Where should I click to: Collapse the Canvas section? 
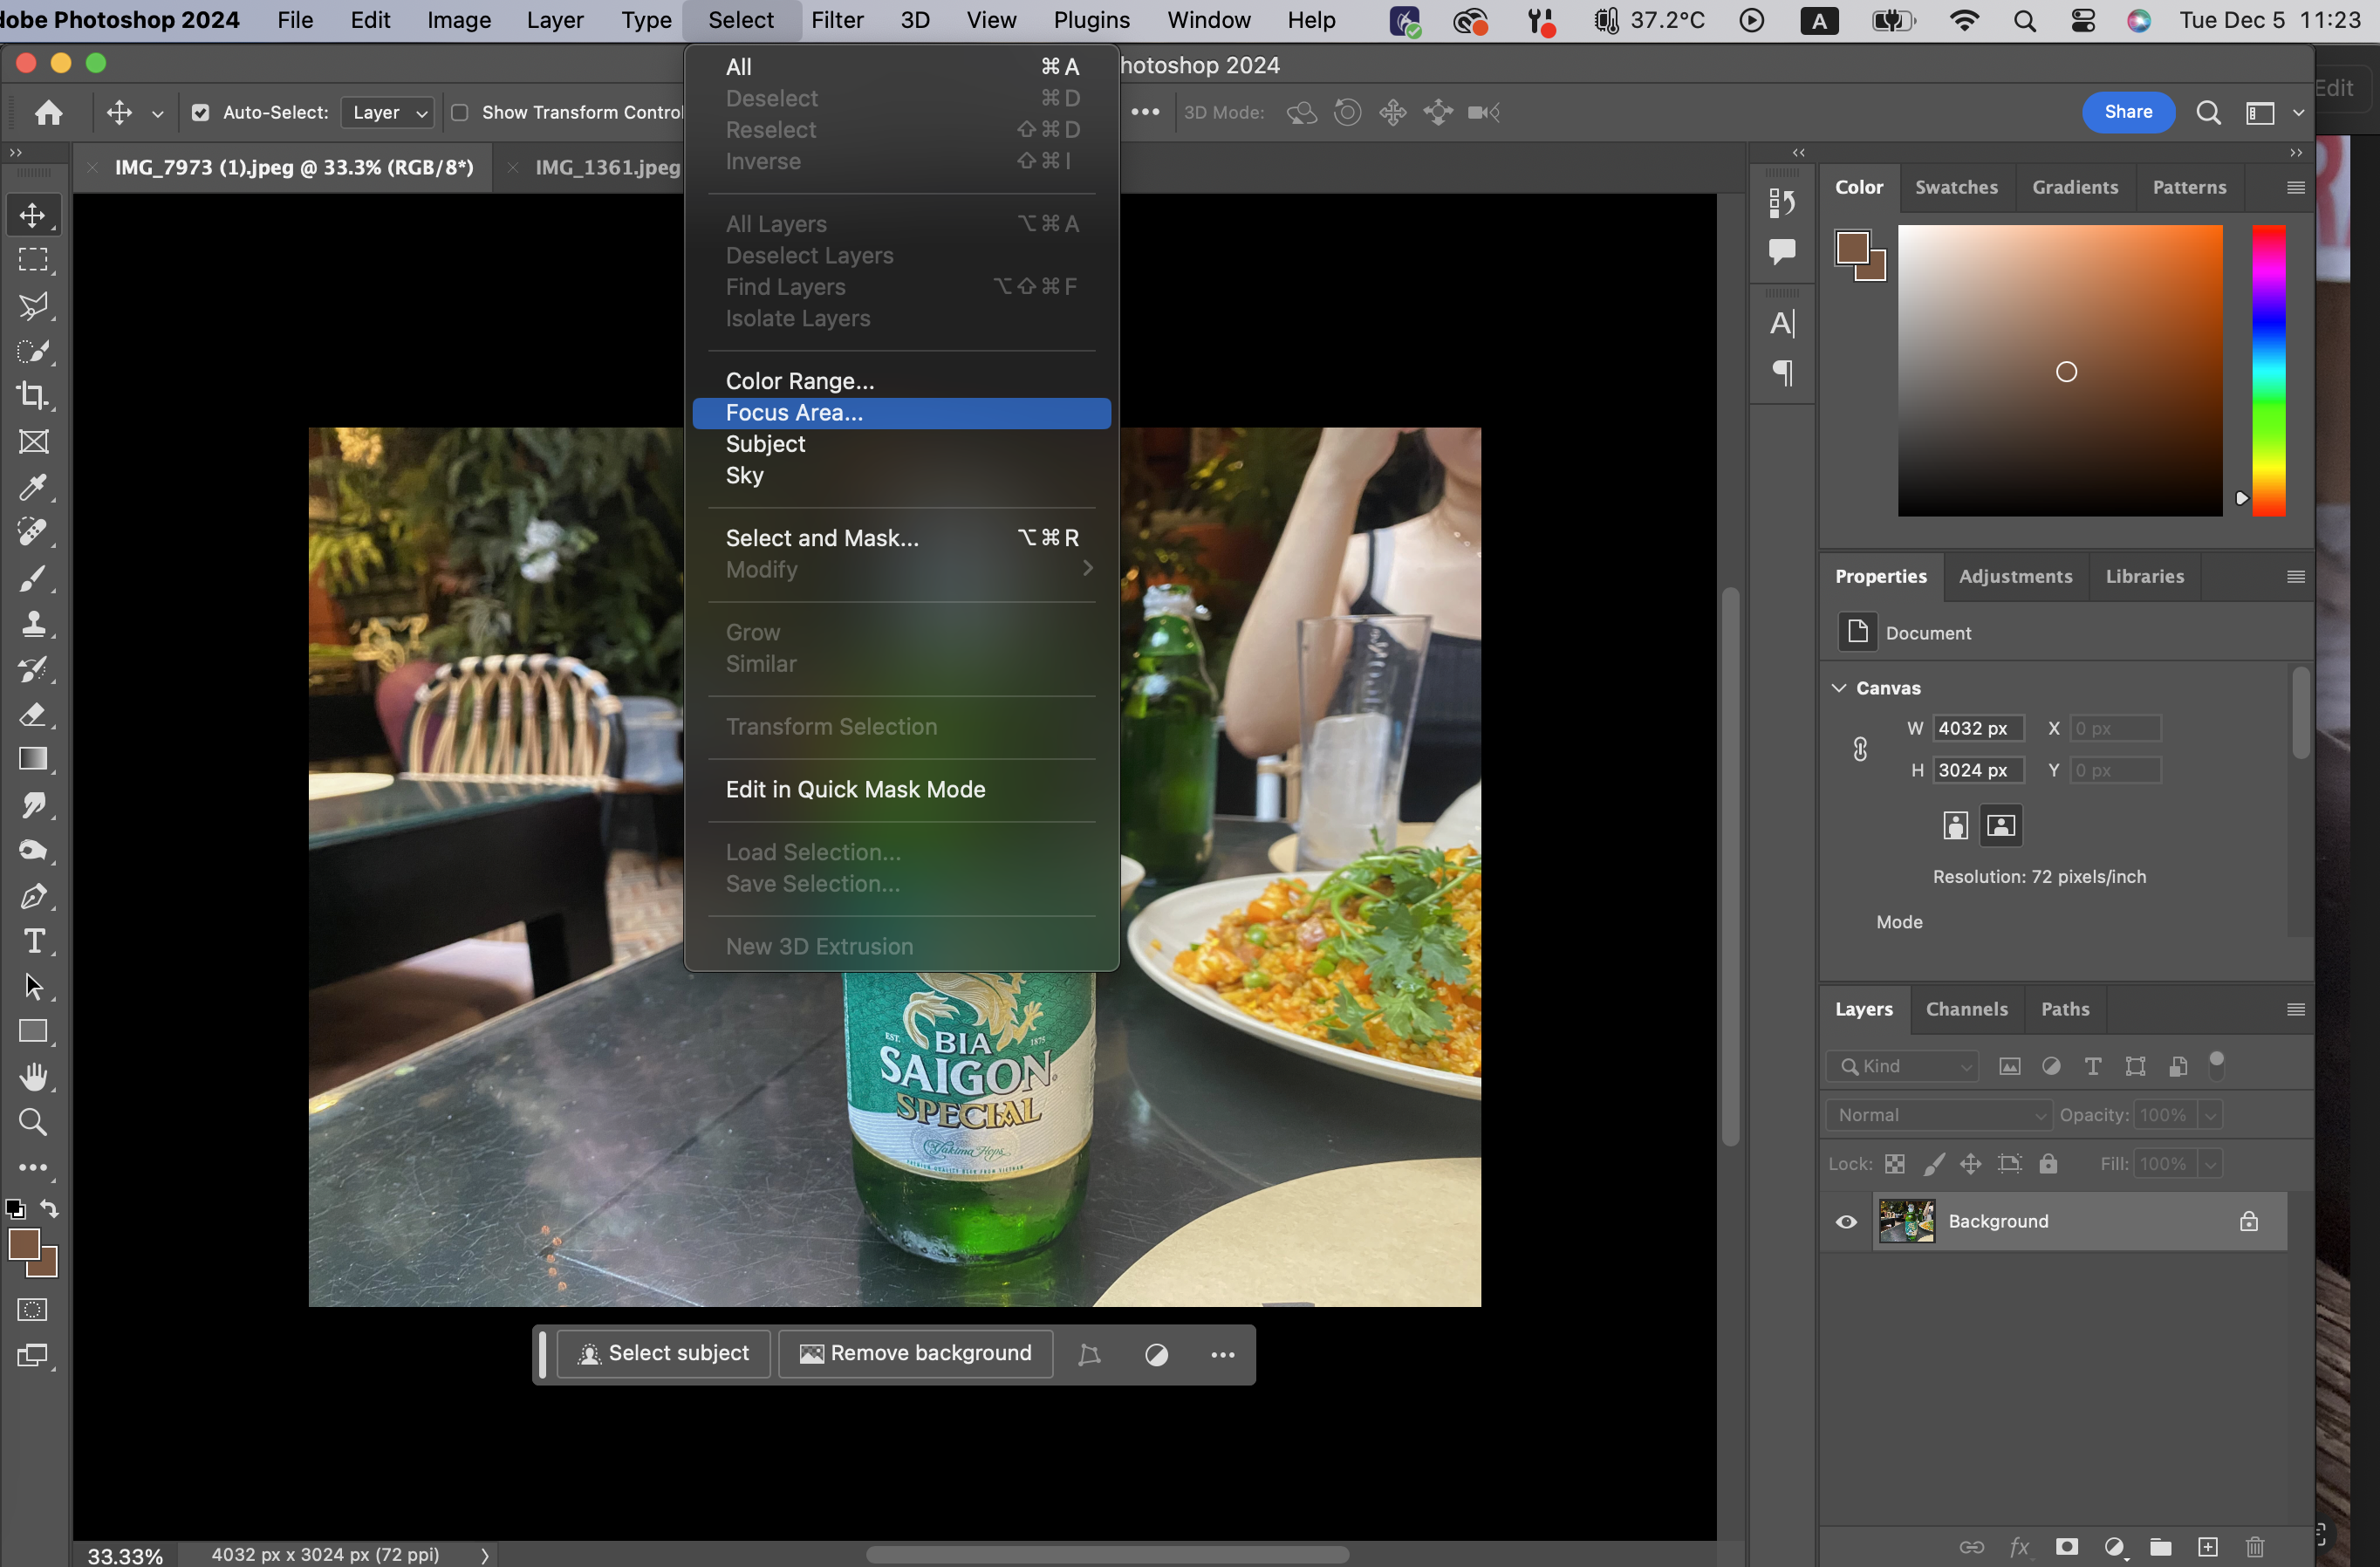coord(1838,688)
